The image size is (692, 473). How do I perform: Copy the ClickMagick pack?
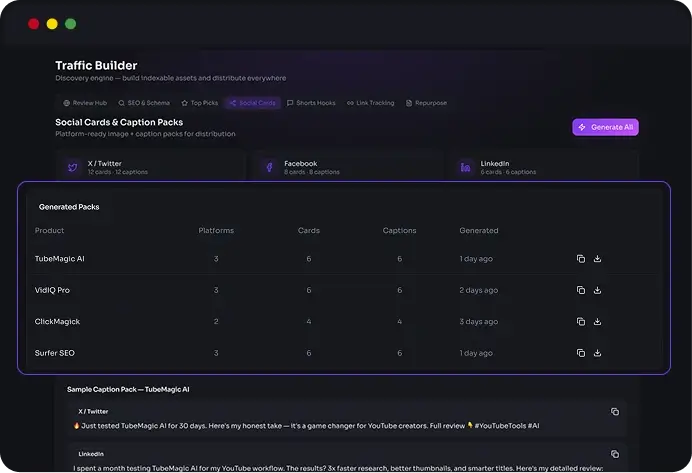pos(581,321)
